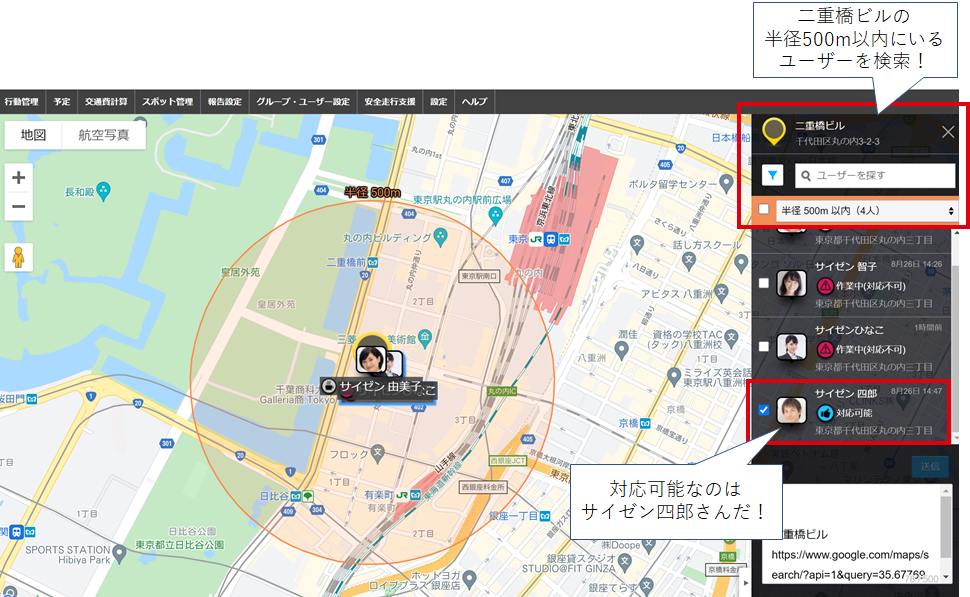Close the 二重橋ビル spot panel
This screenshot has height=597, width=970.
click(948, 132)
